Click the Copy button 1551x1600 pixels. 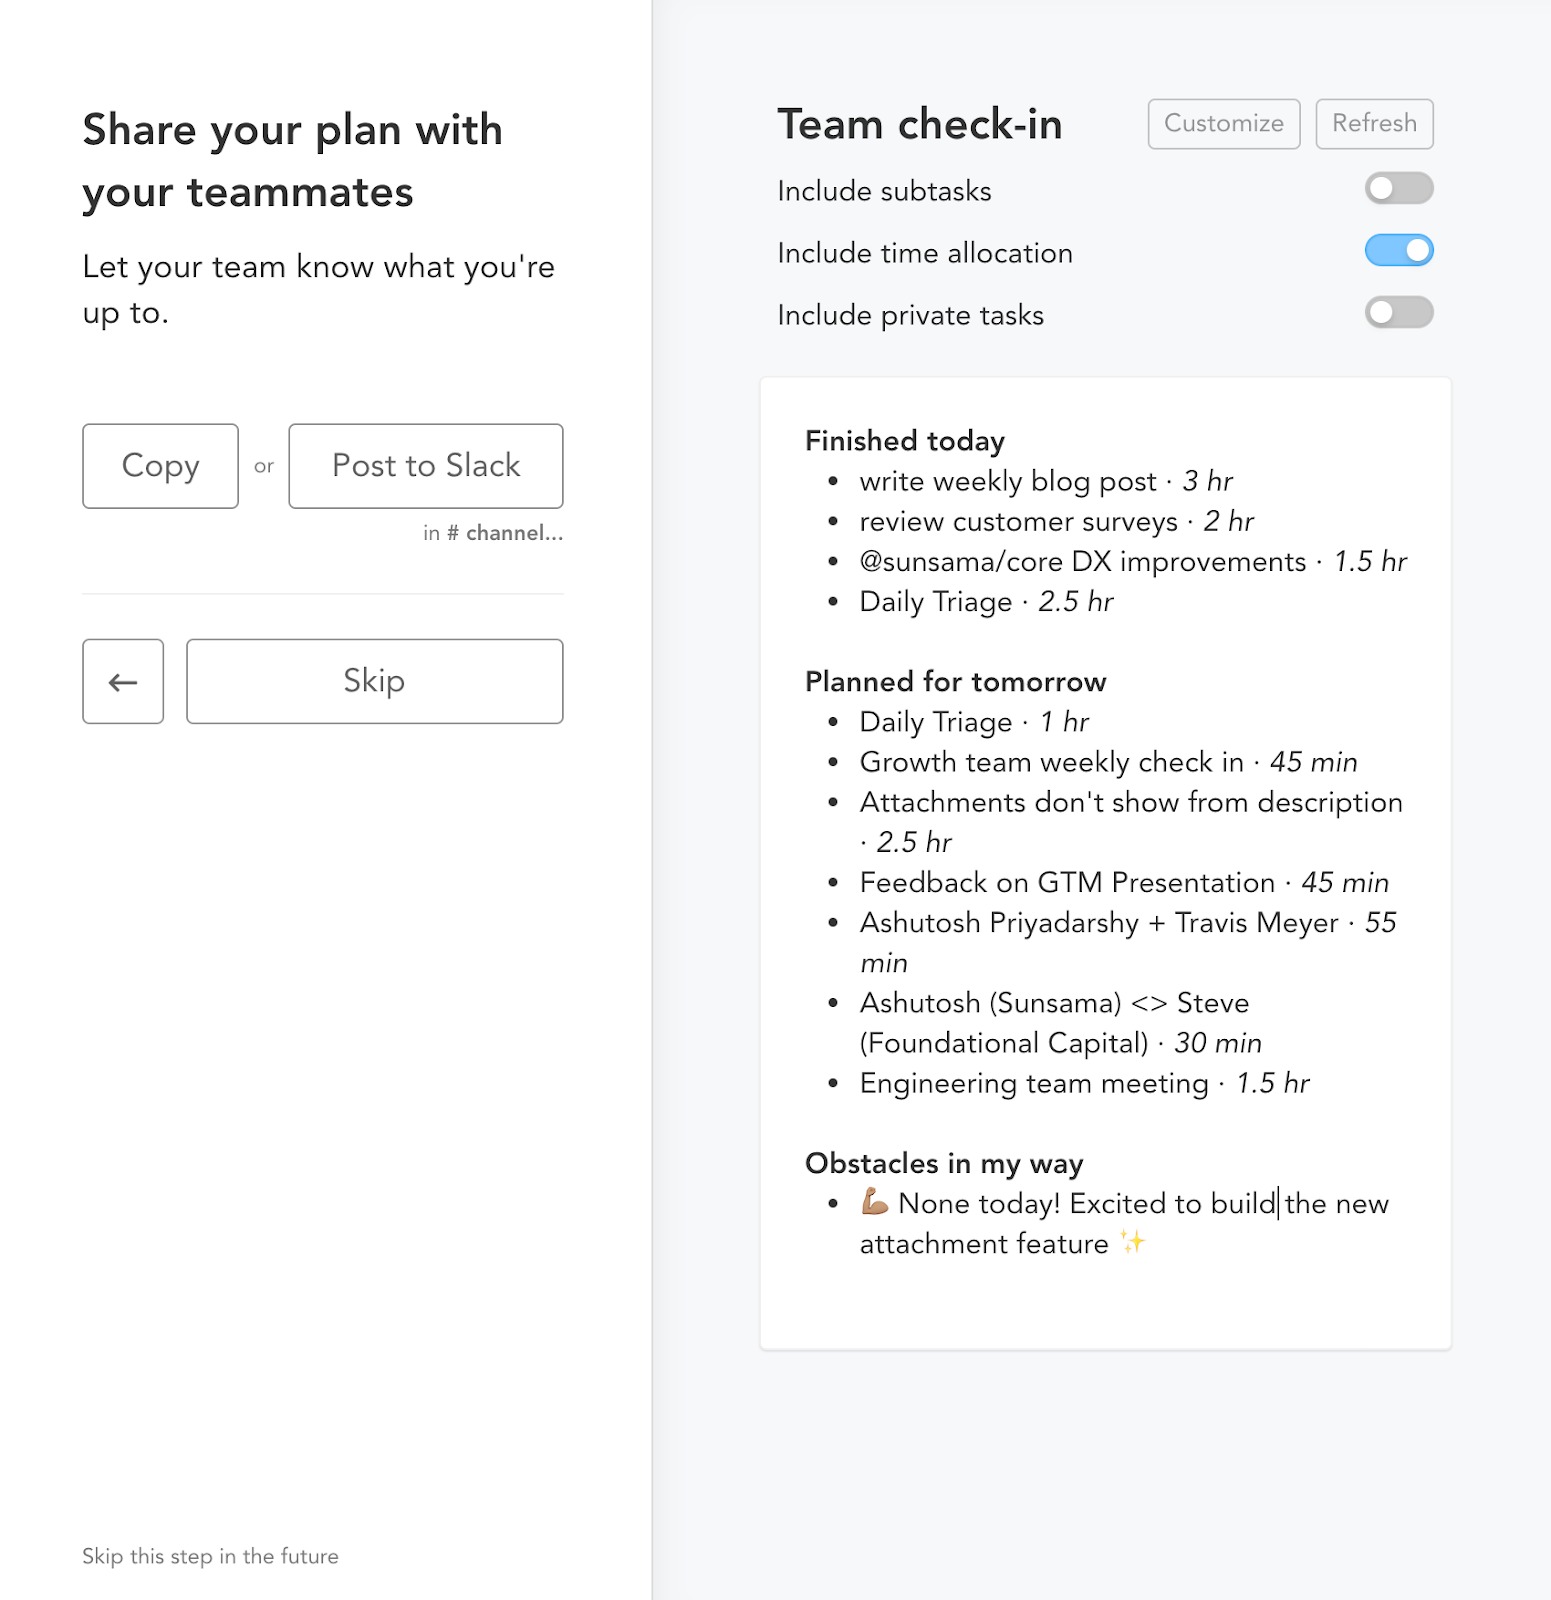(159, 466)
